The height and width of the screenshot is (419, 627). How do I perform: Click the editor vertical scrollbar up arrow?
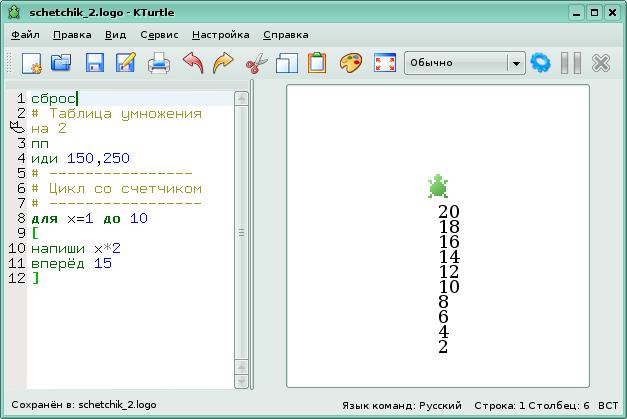pyautogui.click(x=241, y=98)
